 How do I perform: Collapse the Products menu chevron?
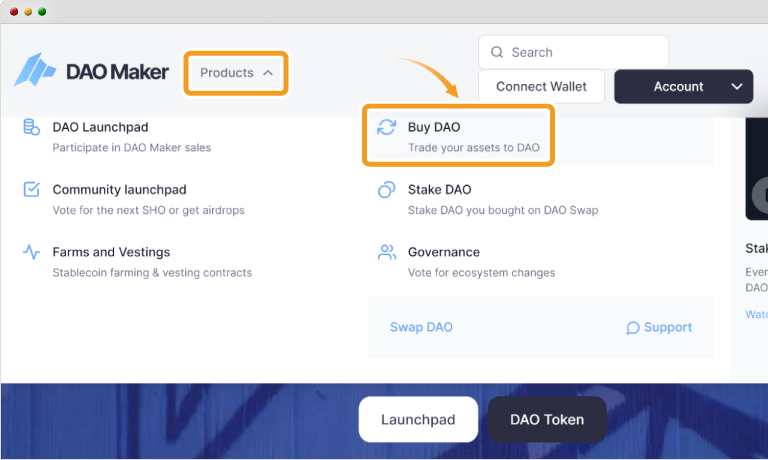coord(268,73)
